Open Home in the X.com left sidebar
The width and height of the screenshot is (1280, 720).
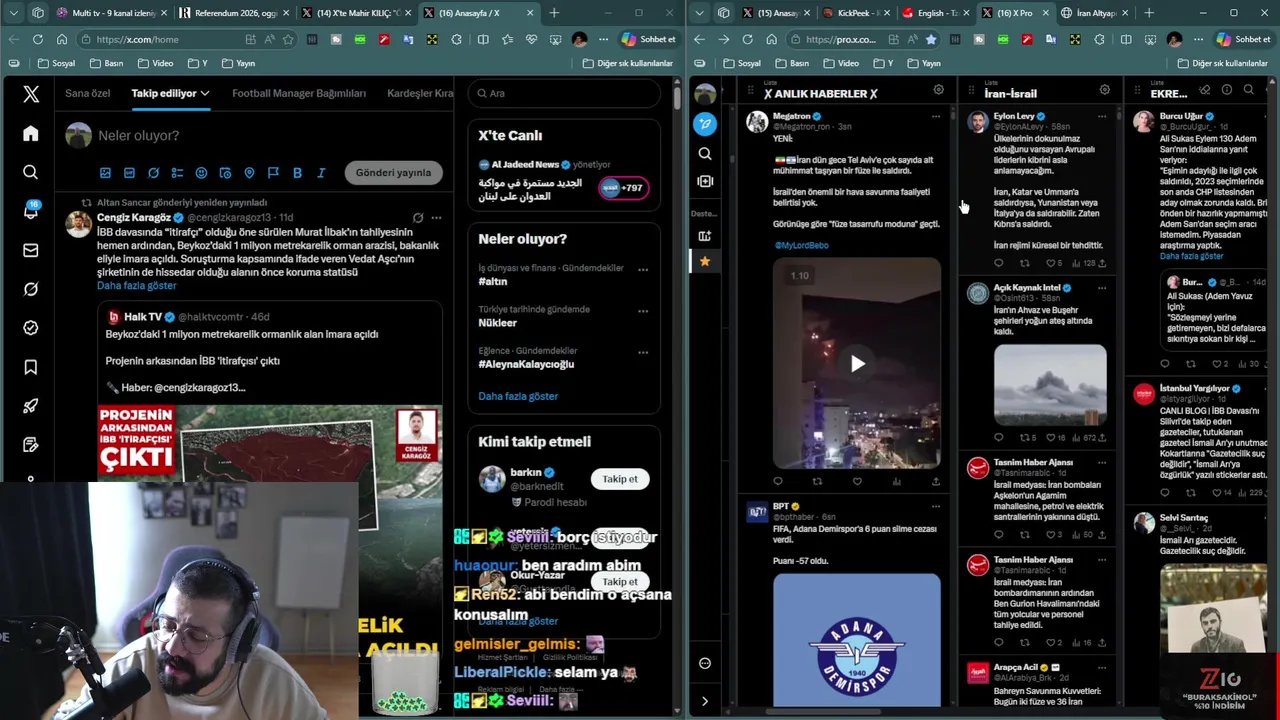tap(31, 134)
